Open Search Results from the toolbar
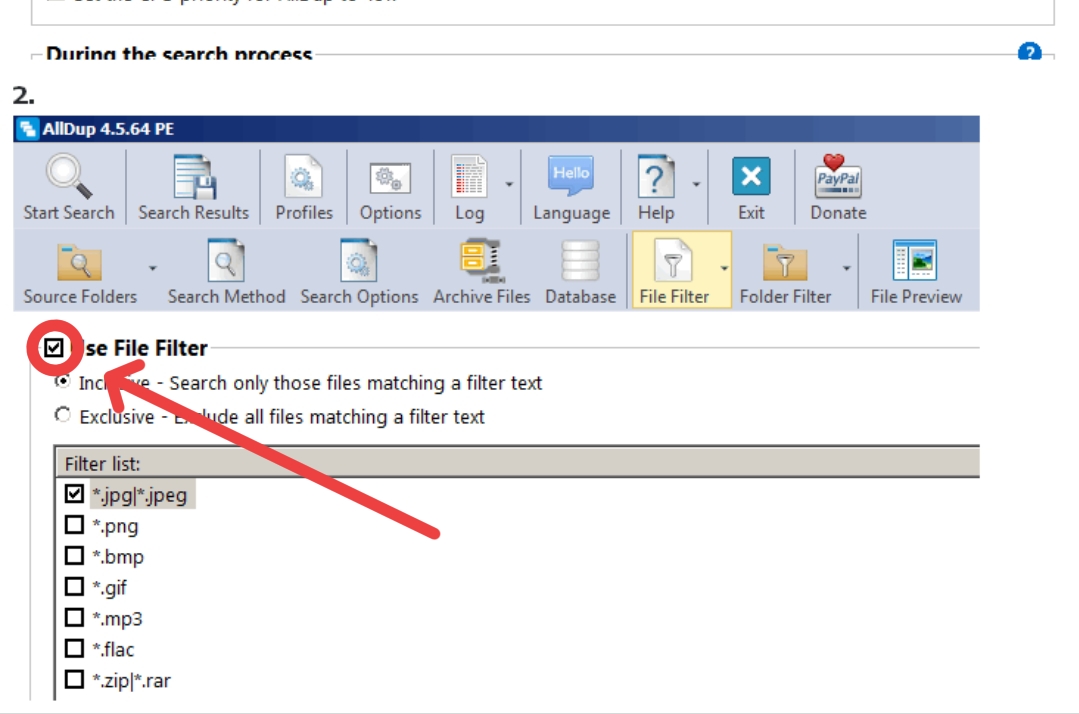The width and height of the screenshot is (1079, 714). (x=193, y=177)
